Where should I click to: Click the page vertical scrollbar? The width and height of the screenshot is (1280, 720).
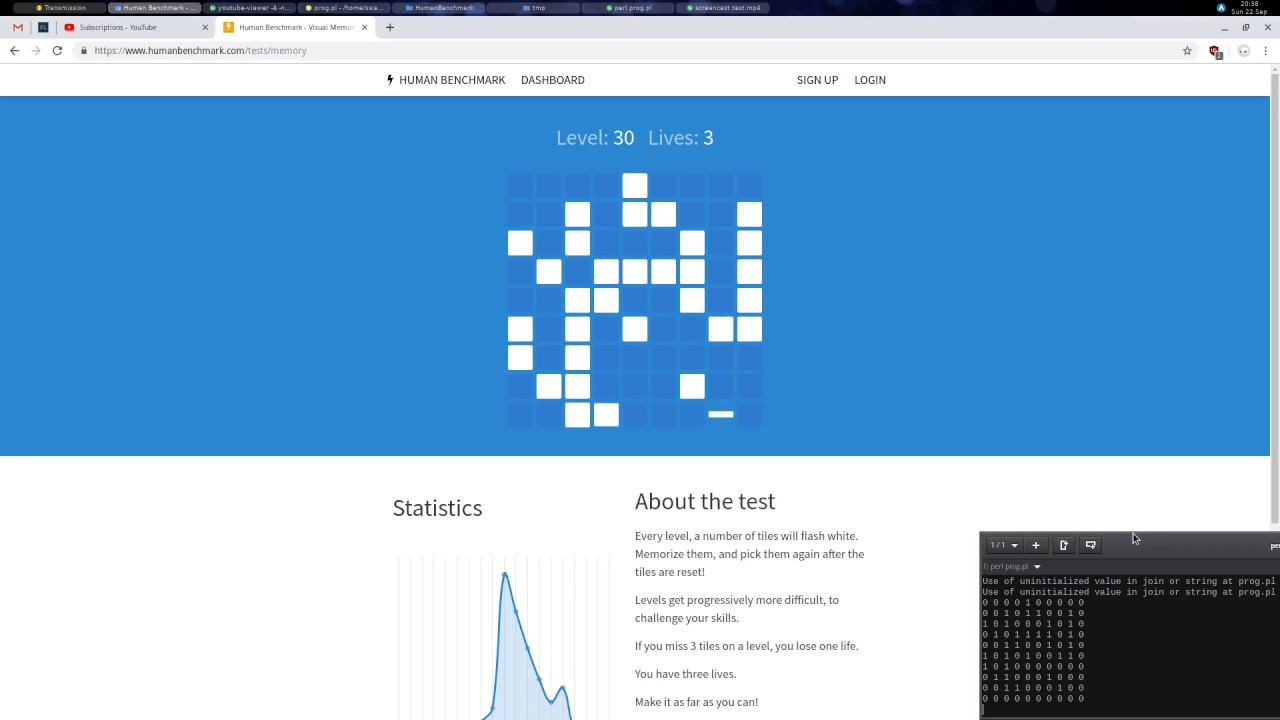(1274, 297)
